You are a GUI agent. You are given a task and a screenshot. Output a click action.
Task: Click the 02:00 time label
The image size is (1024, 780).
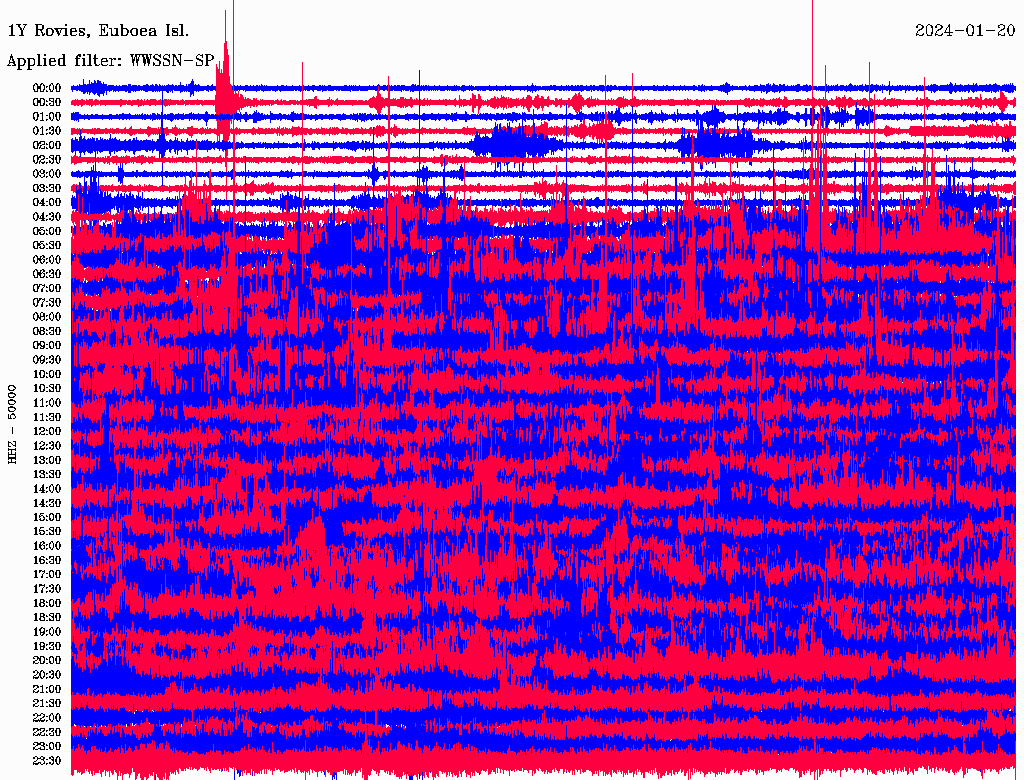tap(47, 145)
